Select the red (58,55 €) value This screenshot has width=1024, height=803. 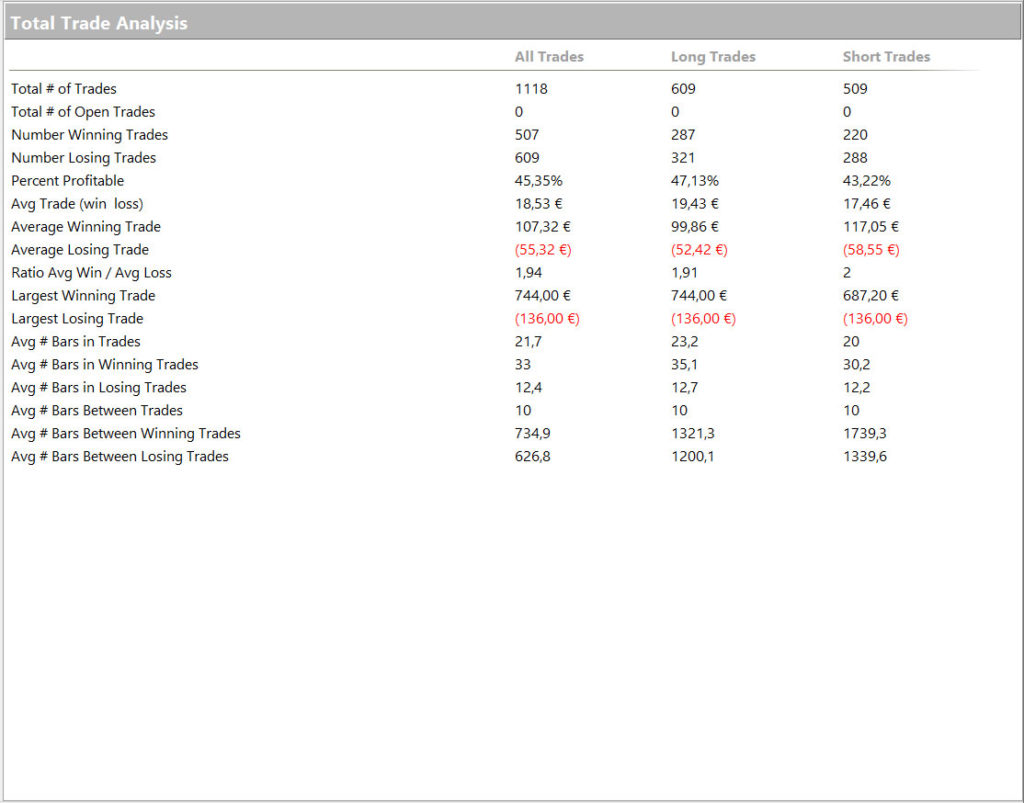[871, 250]
